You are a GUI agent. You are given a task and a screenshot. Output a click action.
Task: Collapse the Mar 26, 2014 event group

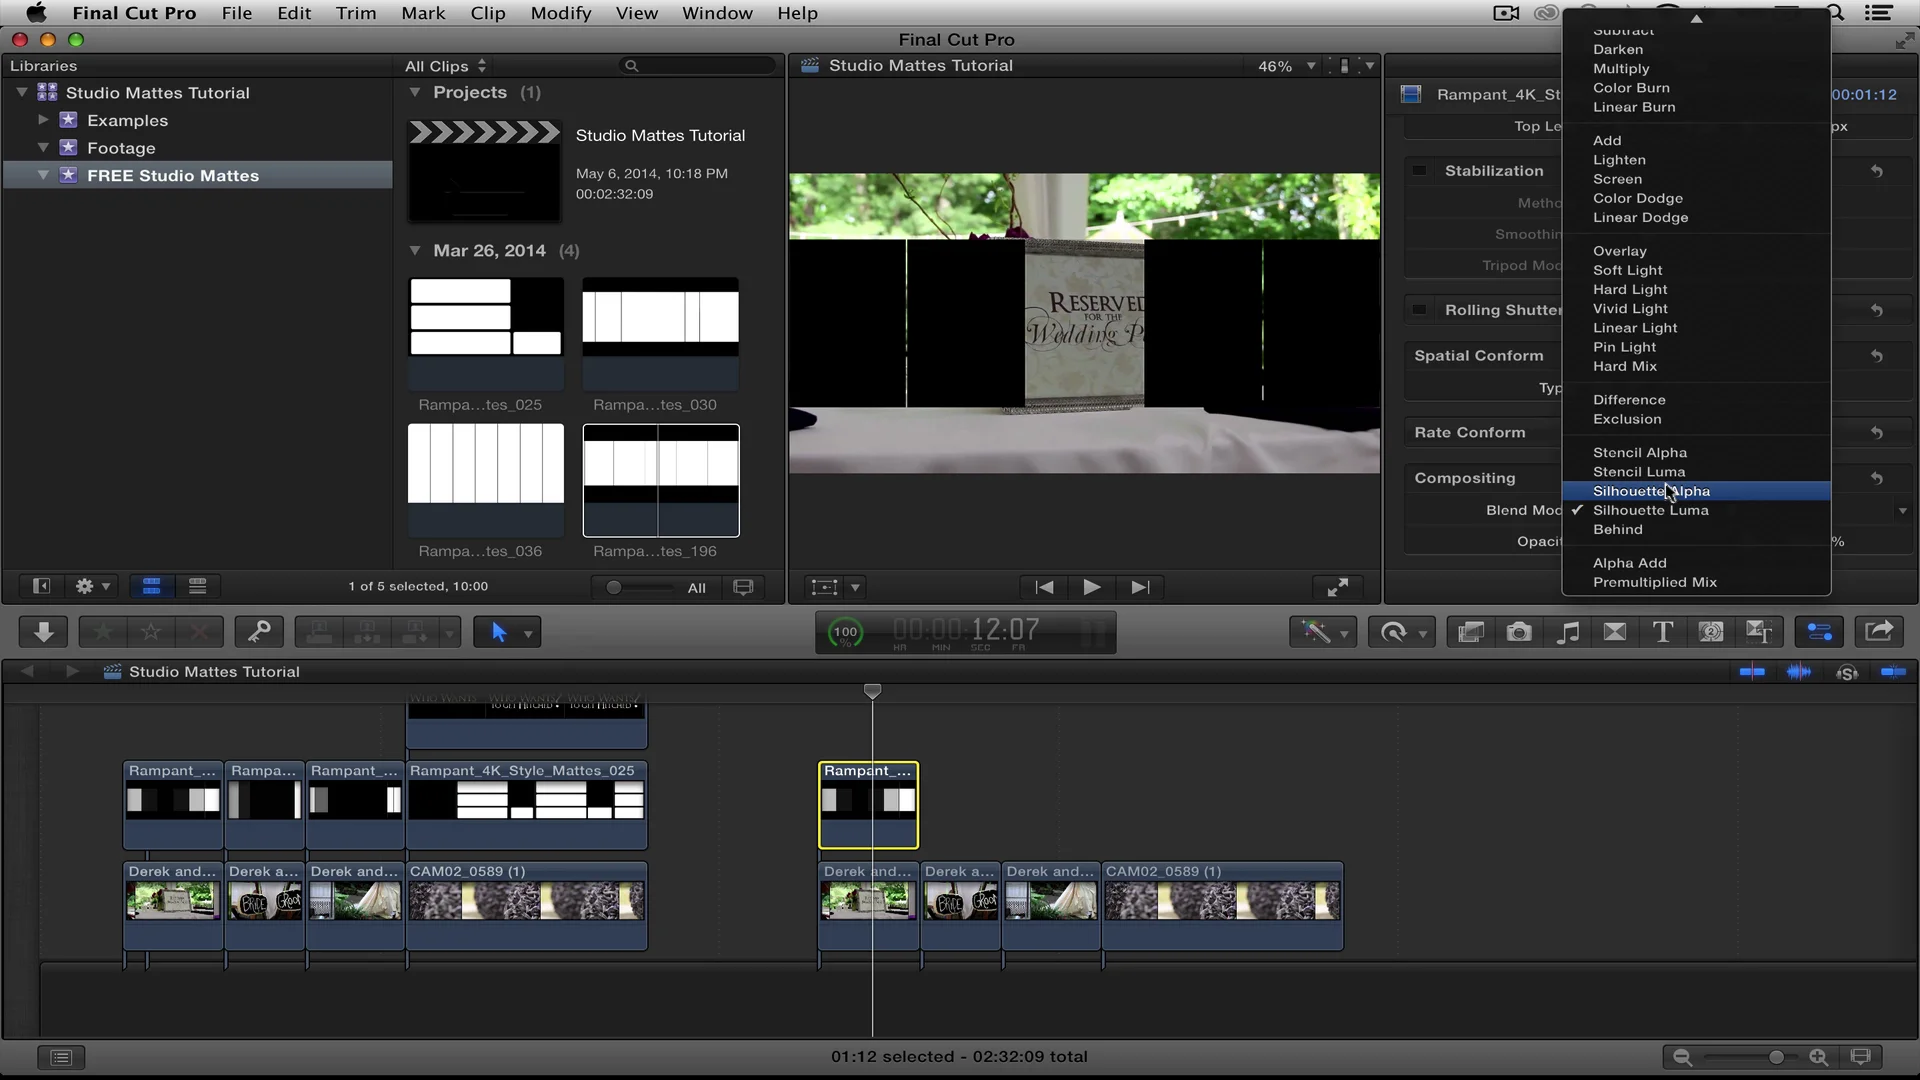(x=416, y=251)
